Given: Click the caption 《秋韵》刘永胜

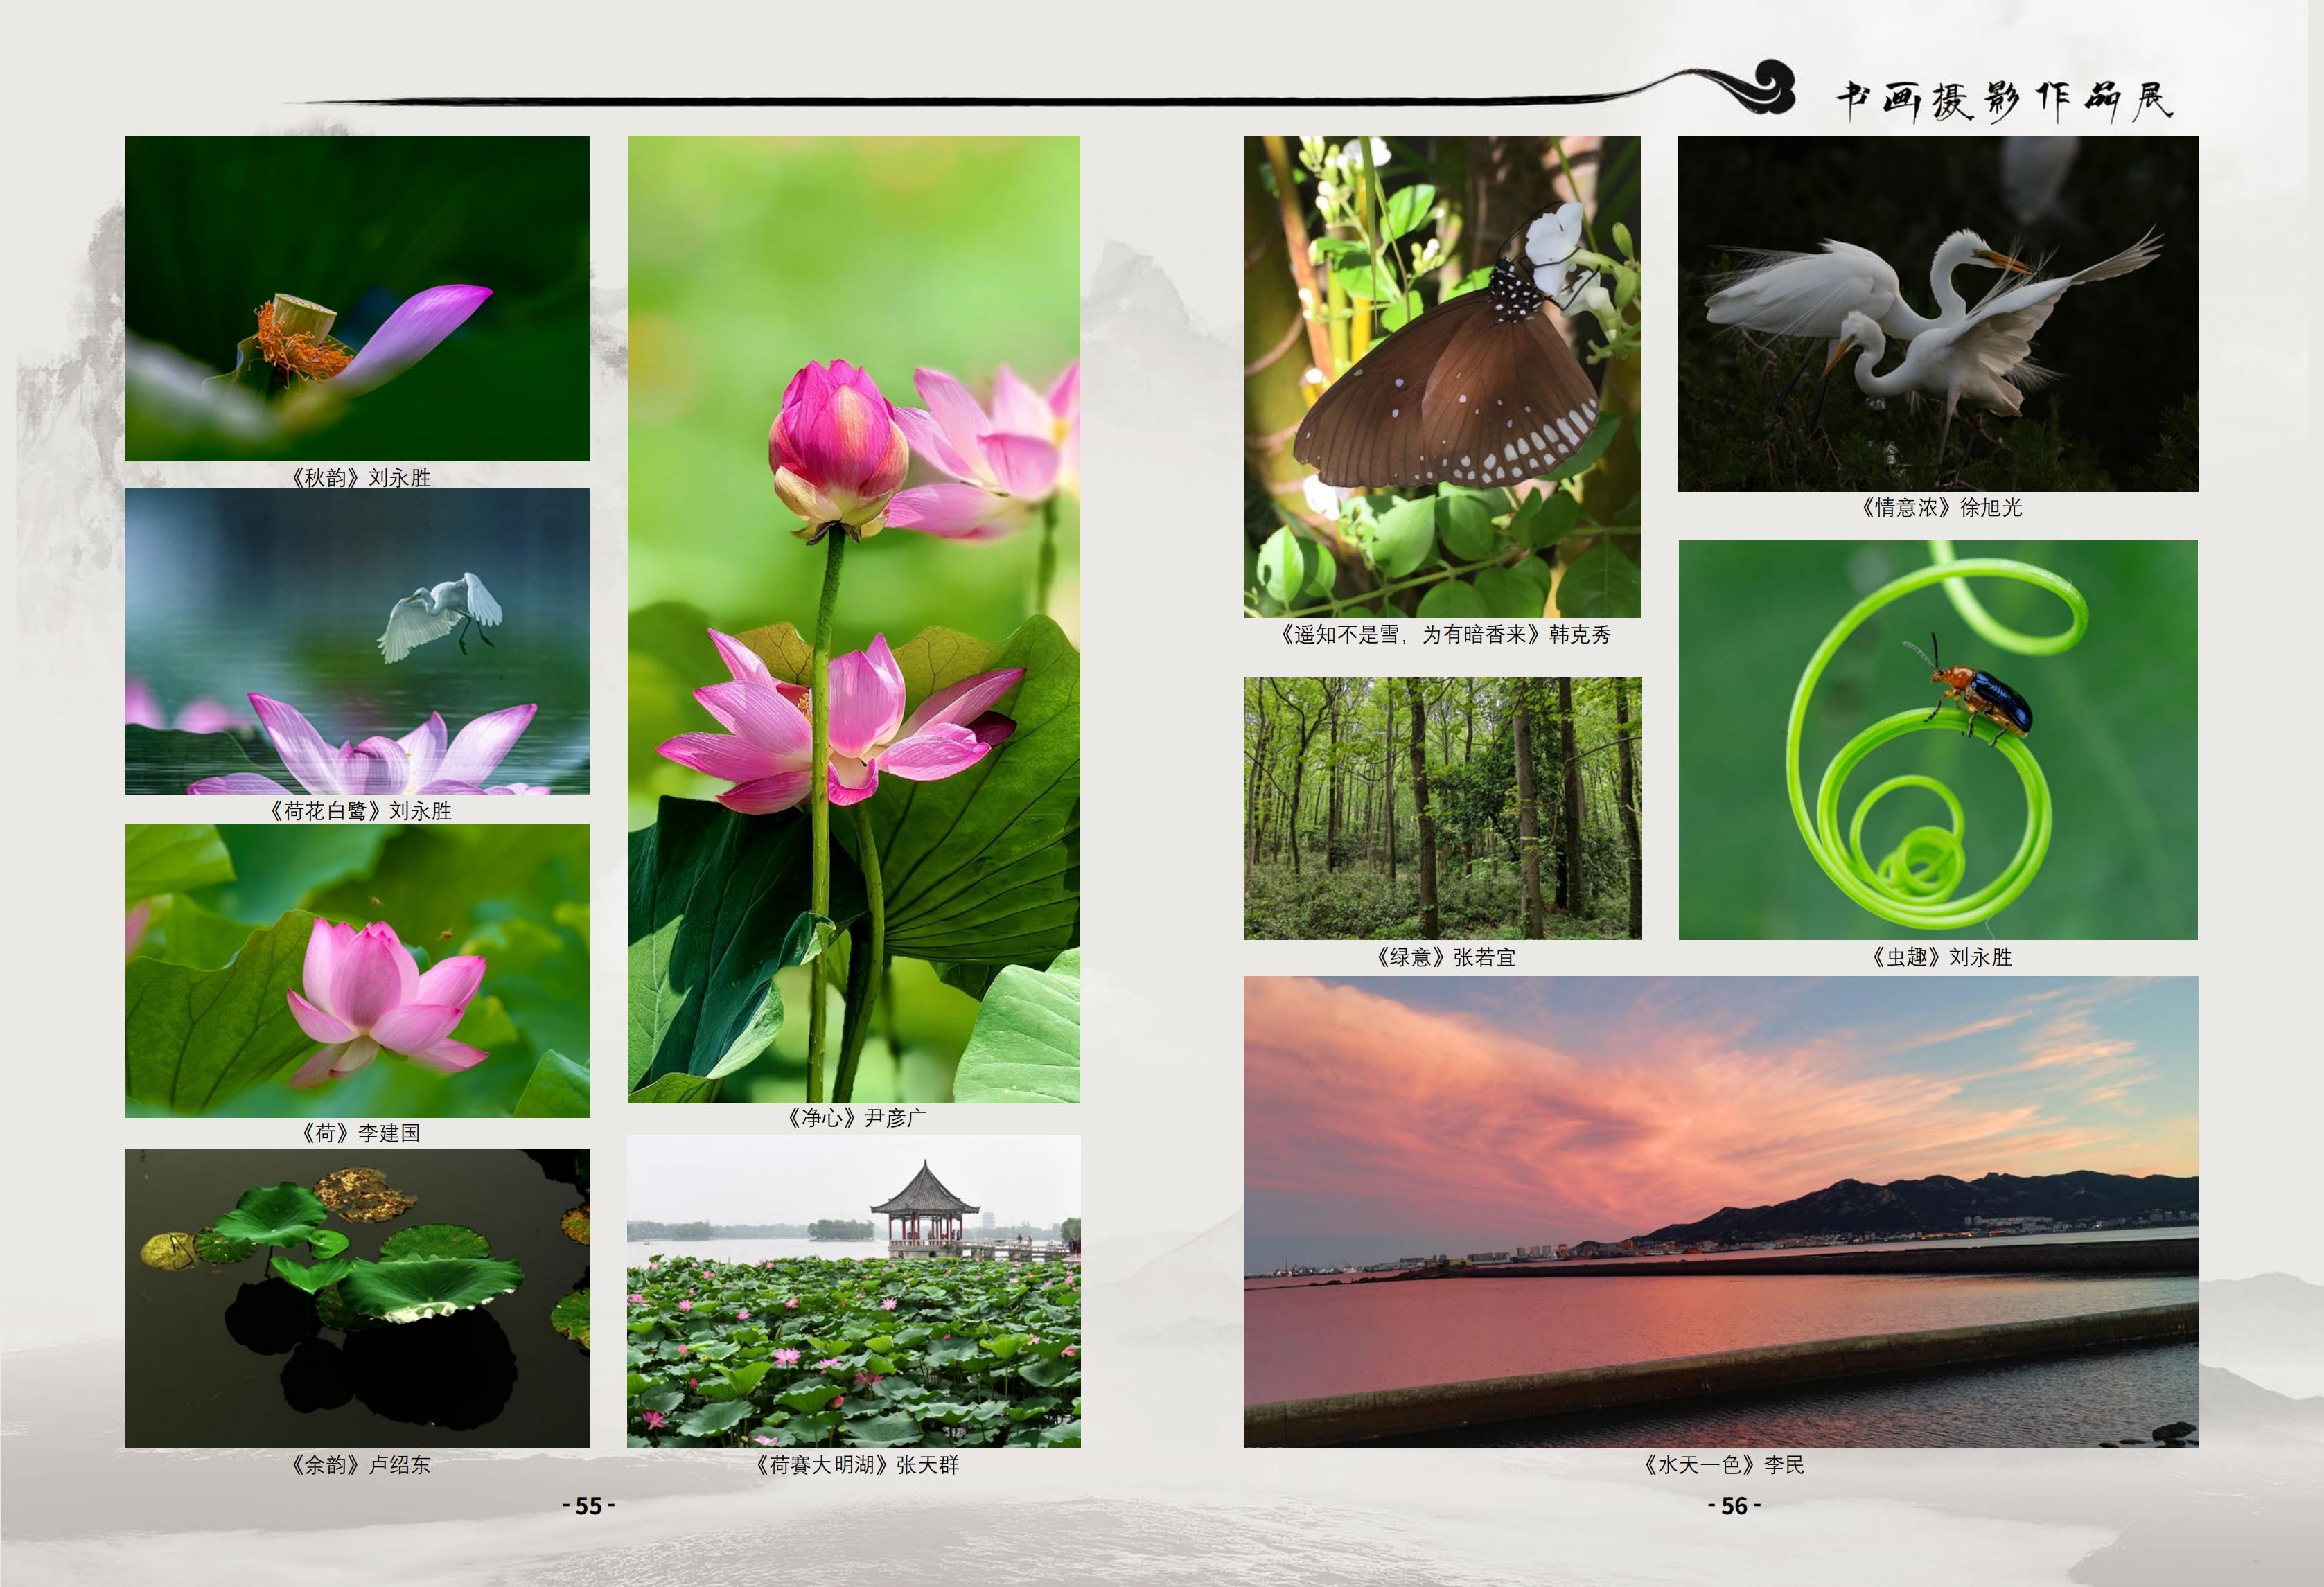Looking at the screenshot, I should click(360, 477).
